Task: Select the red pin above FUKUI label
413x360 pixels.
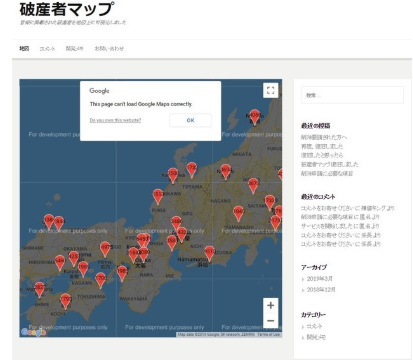Action: coord(158,197)
